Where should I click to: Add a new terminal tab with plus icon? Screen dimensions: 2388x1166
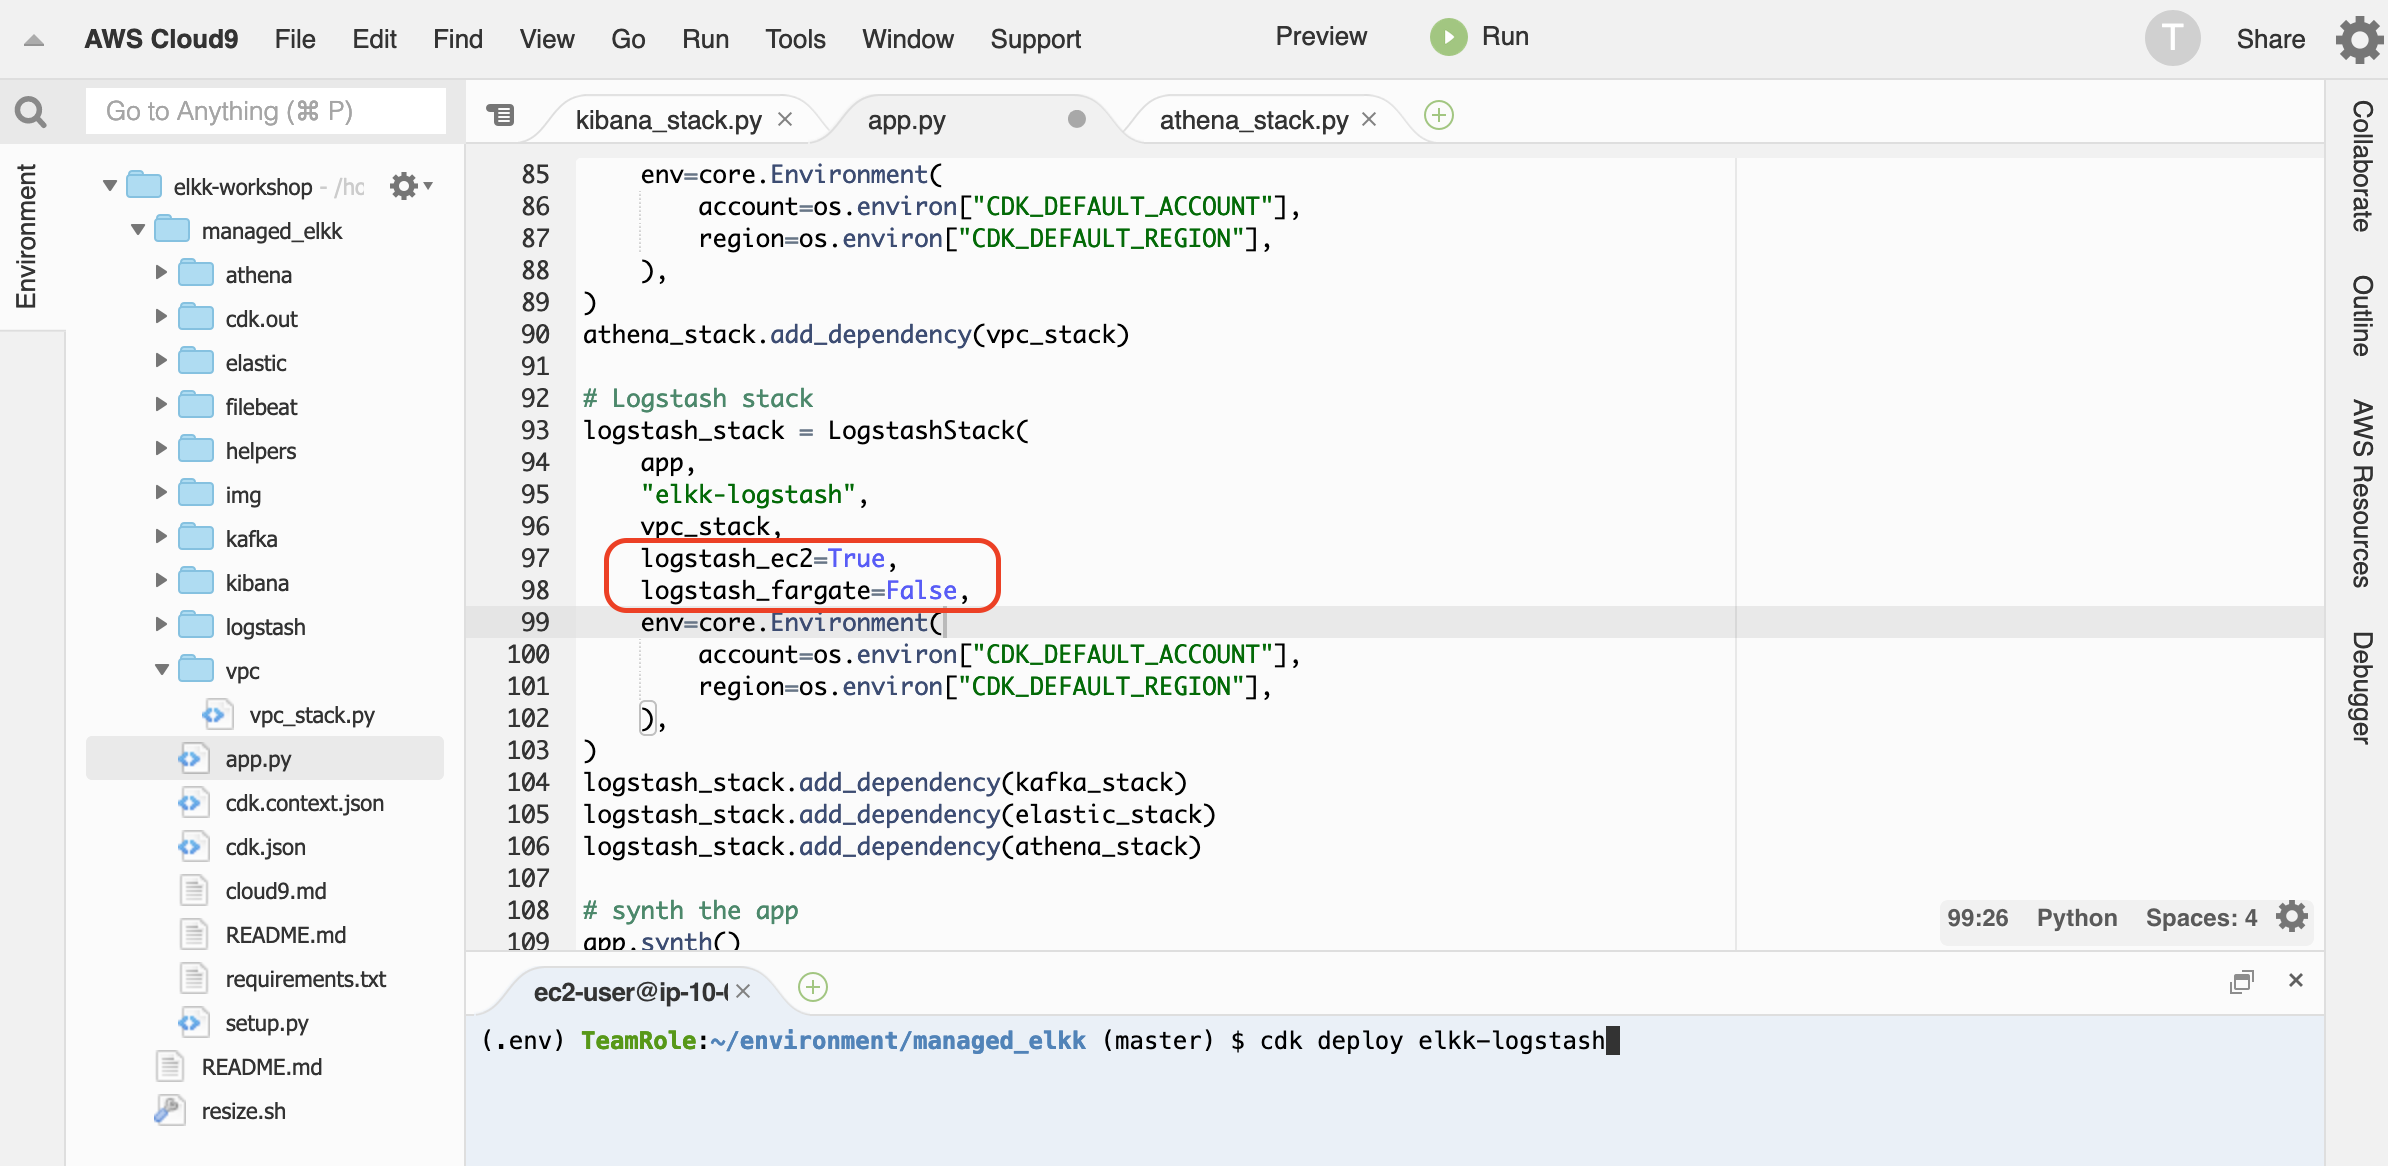tap(813, 988)
